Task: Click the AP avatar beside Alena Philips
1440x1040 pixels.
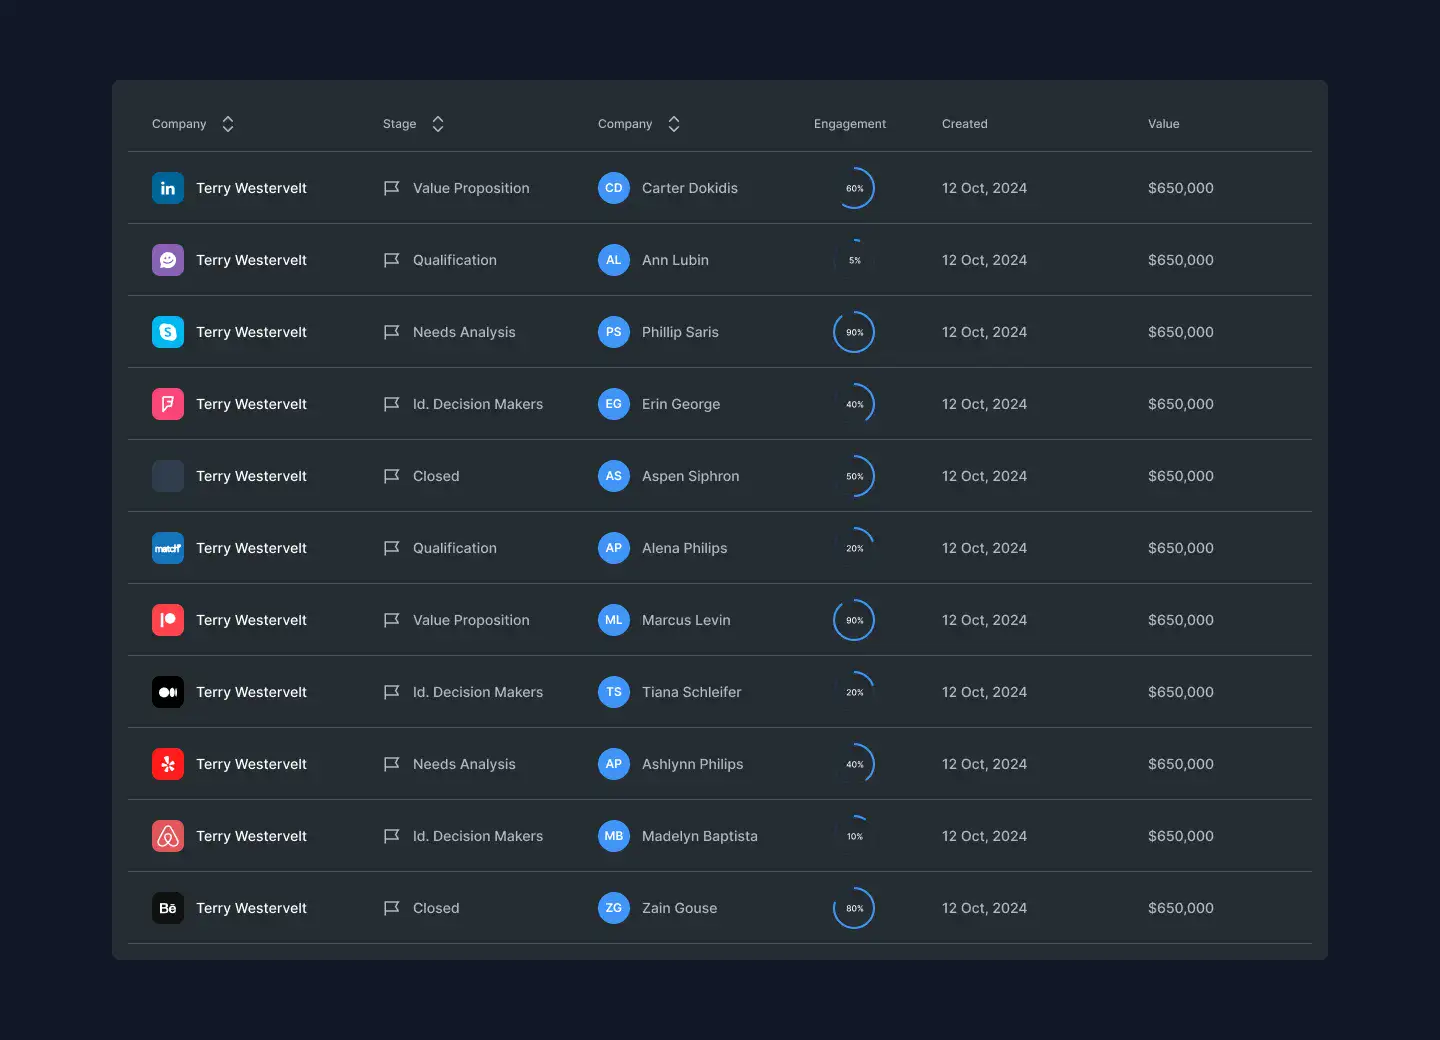Action: (614, 548)
